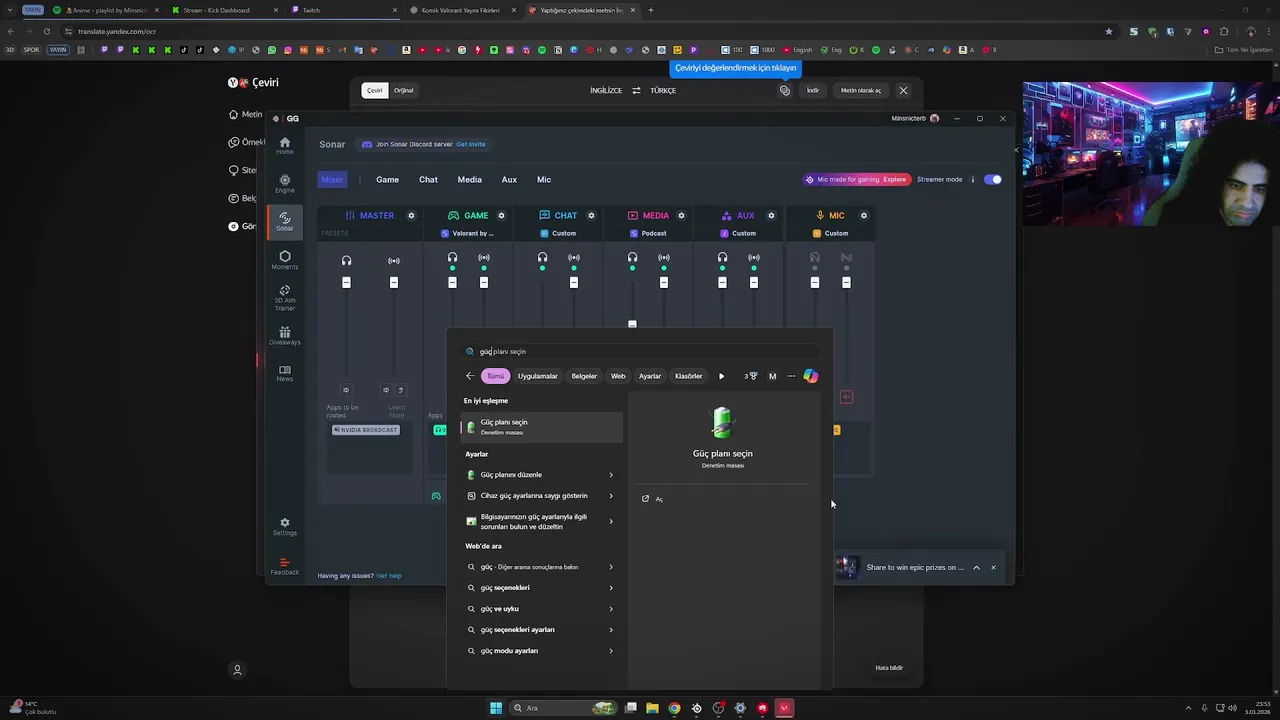Open GG Settings gear in sidebar
Screen dimensions: 1280x720
(285, 526)
